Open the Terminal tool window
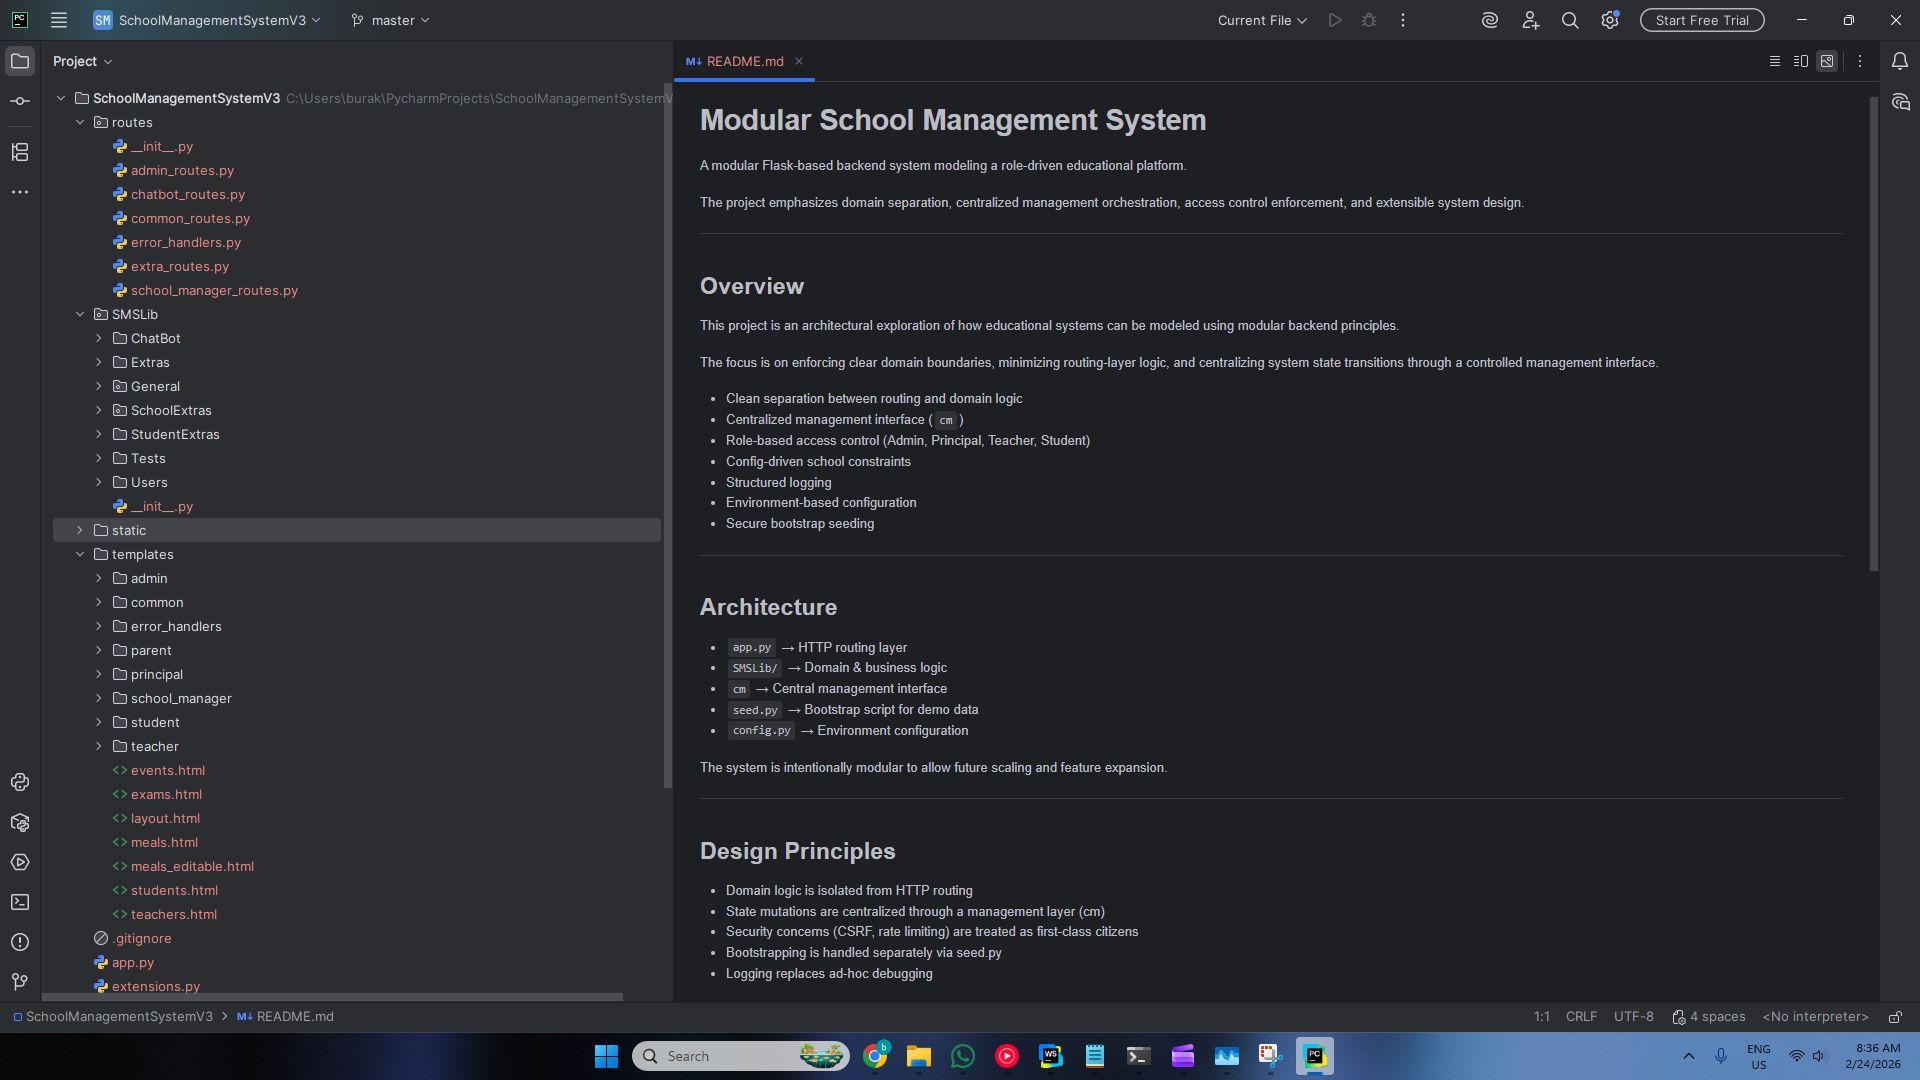This screenshot has height=1080, width=1920. point(20,902)
